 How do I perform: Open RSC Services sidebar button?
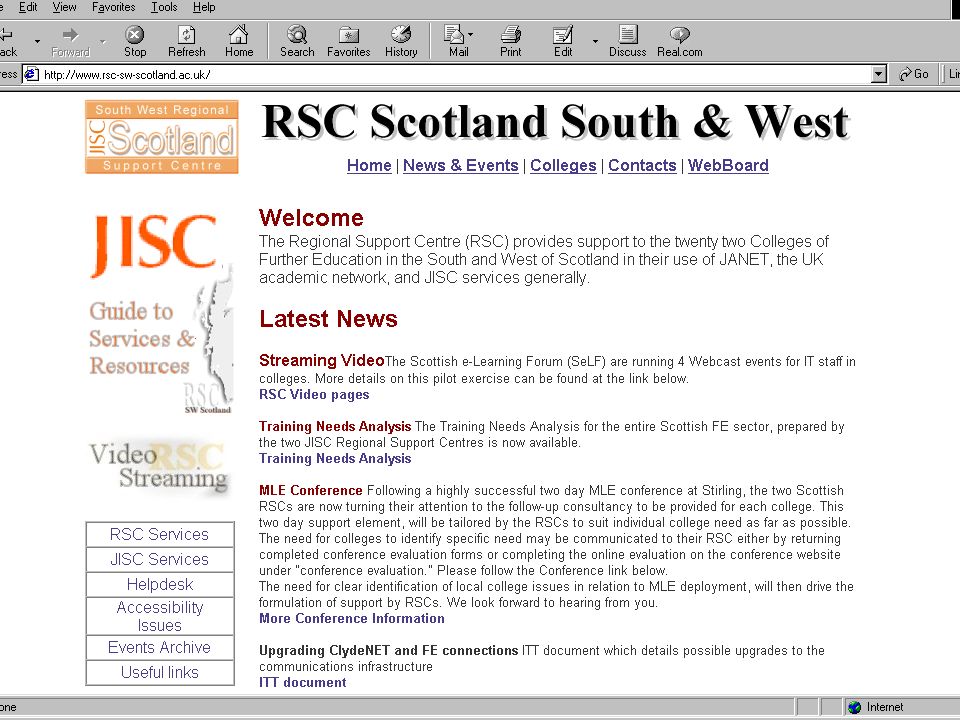pyautogui.click(x=160, y=534)
